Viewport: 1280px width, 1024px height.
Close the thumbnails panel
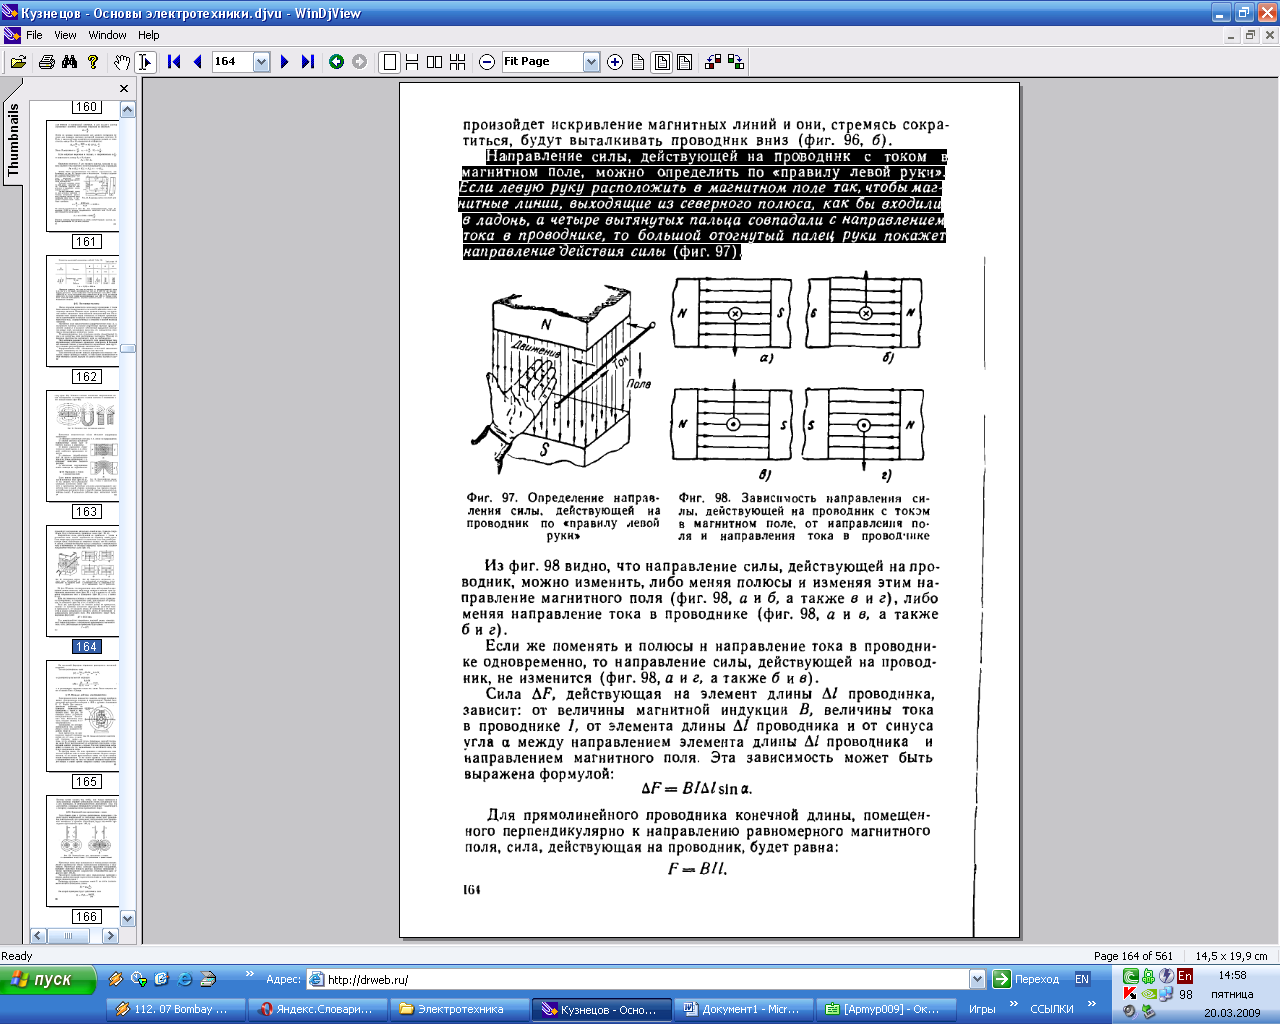pyautogui.click(x=124, y=89)
